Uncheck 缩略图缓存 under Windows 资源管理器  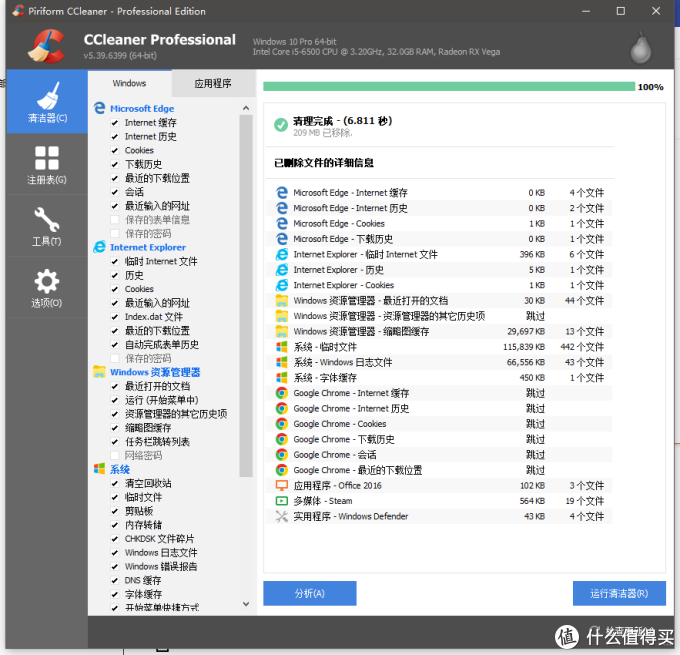(x=114, y=428)
